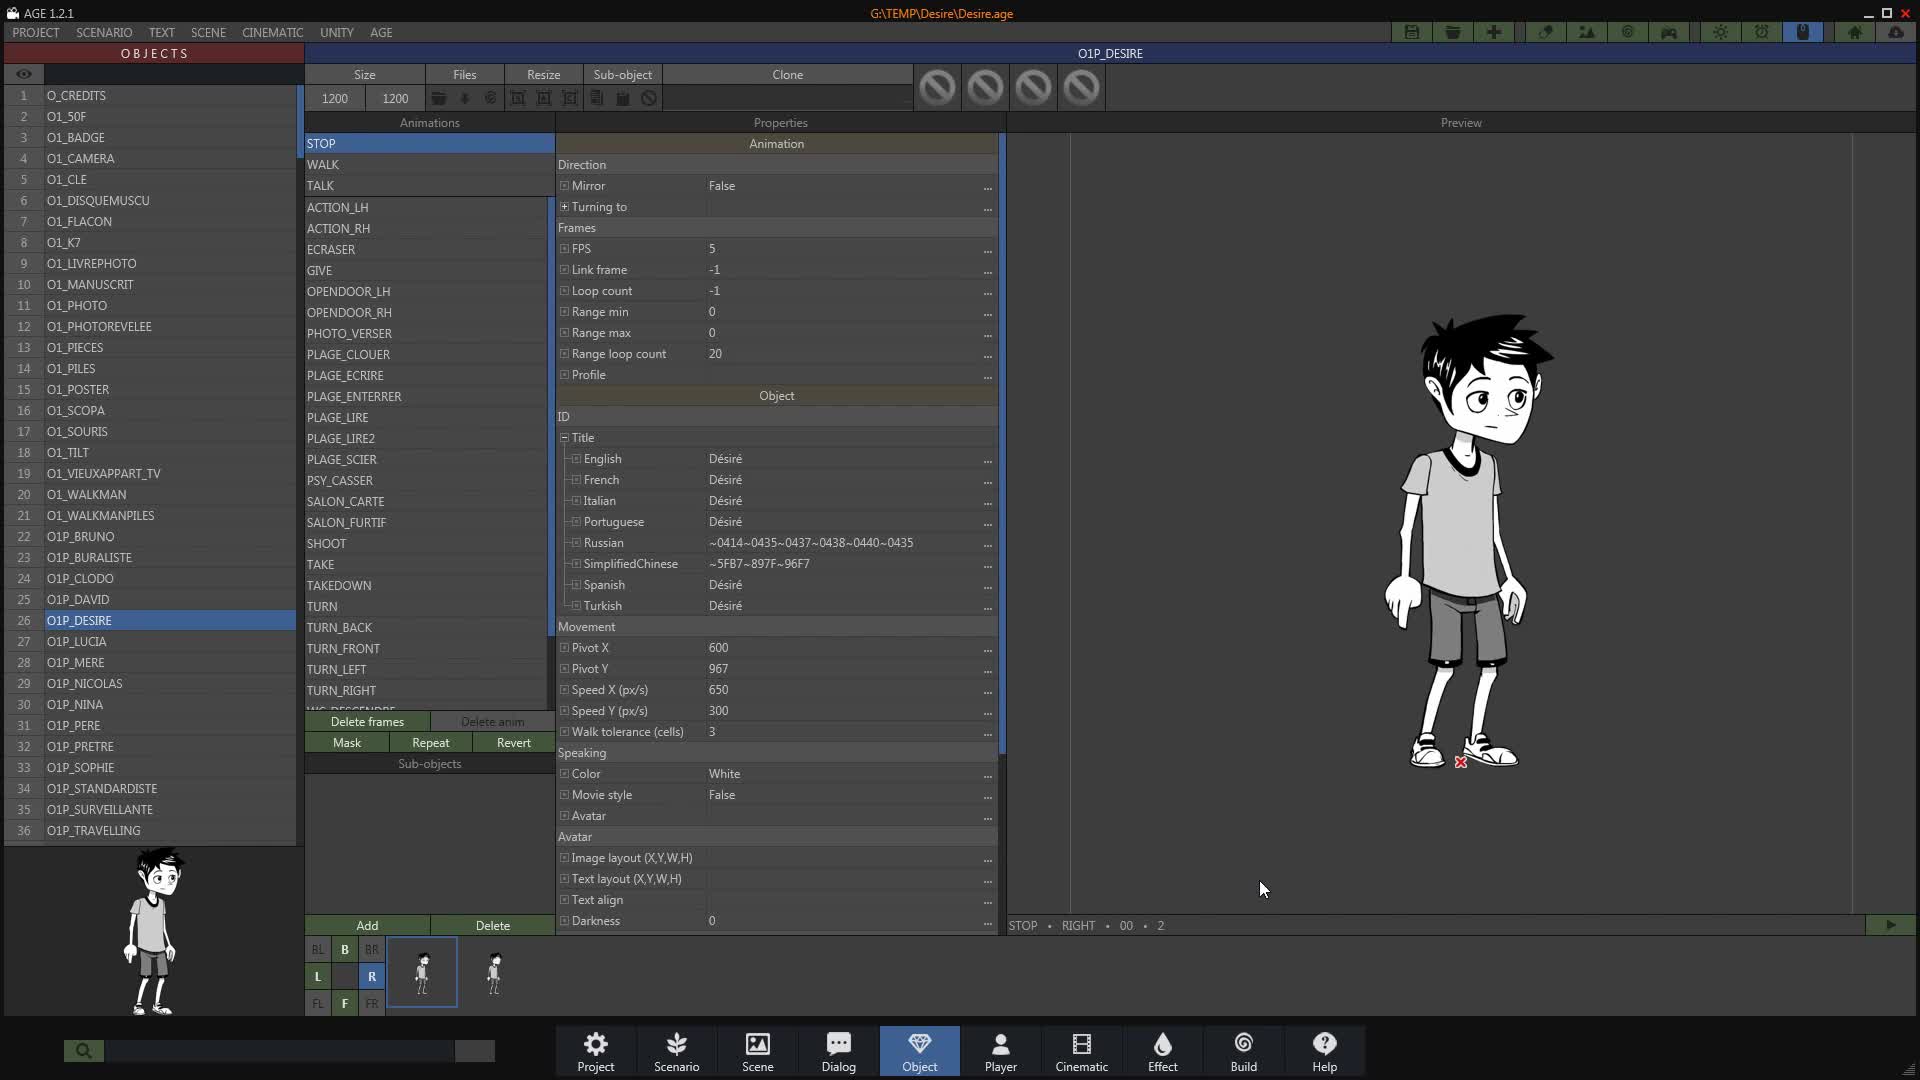Click the home icon in top toolbar
Image resolution: width=1920 pixels, height=1080 pixels.
click(x=1855, y=32)
